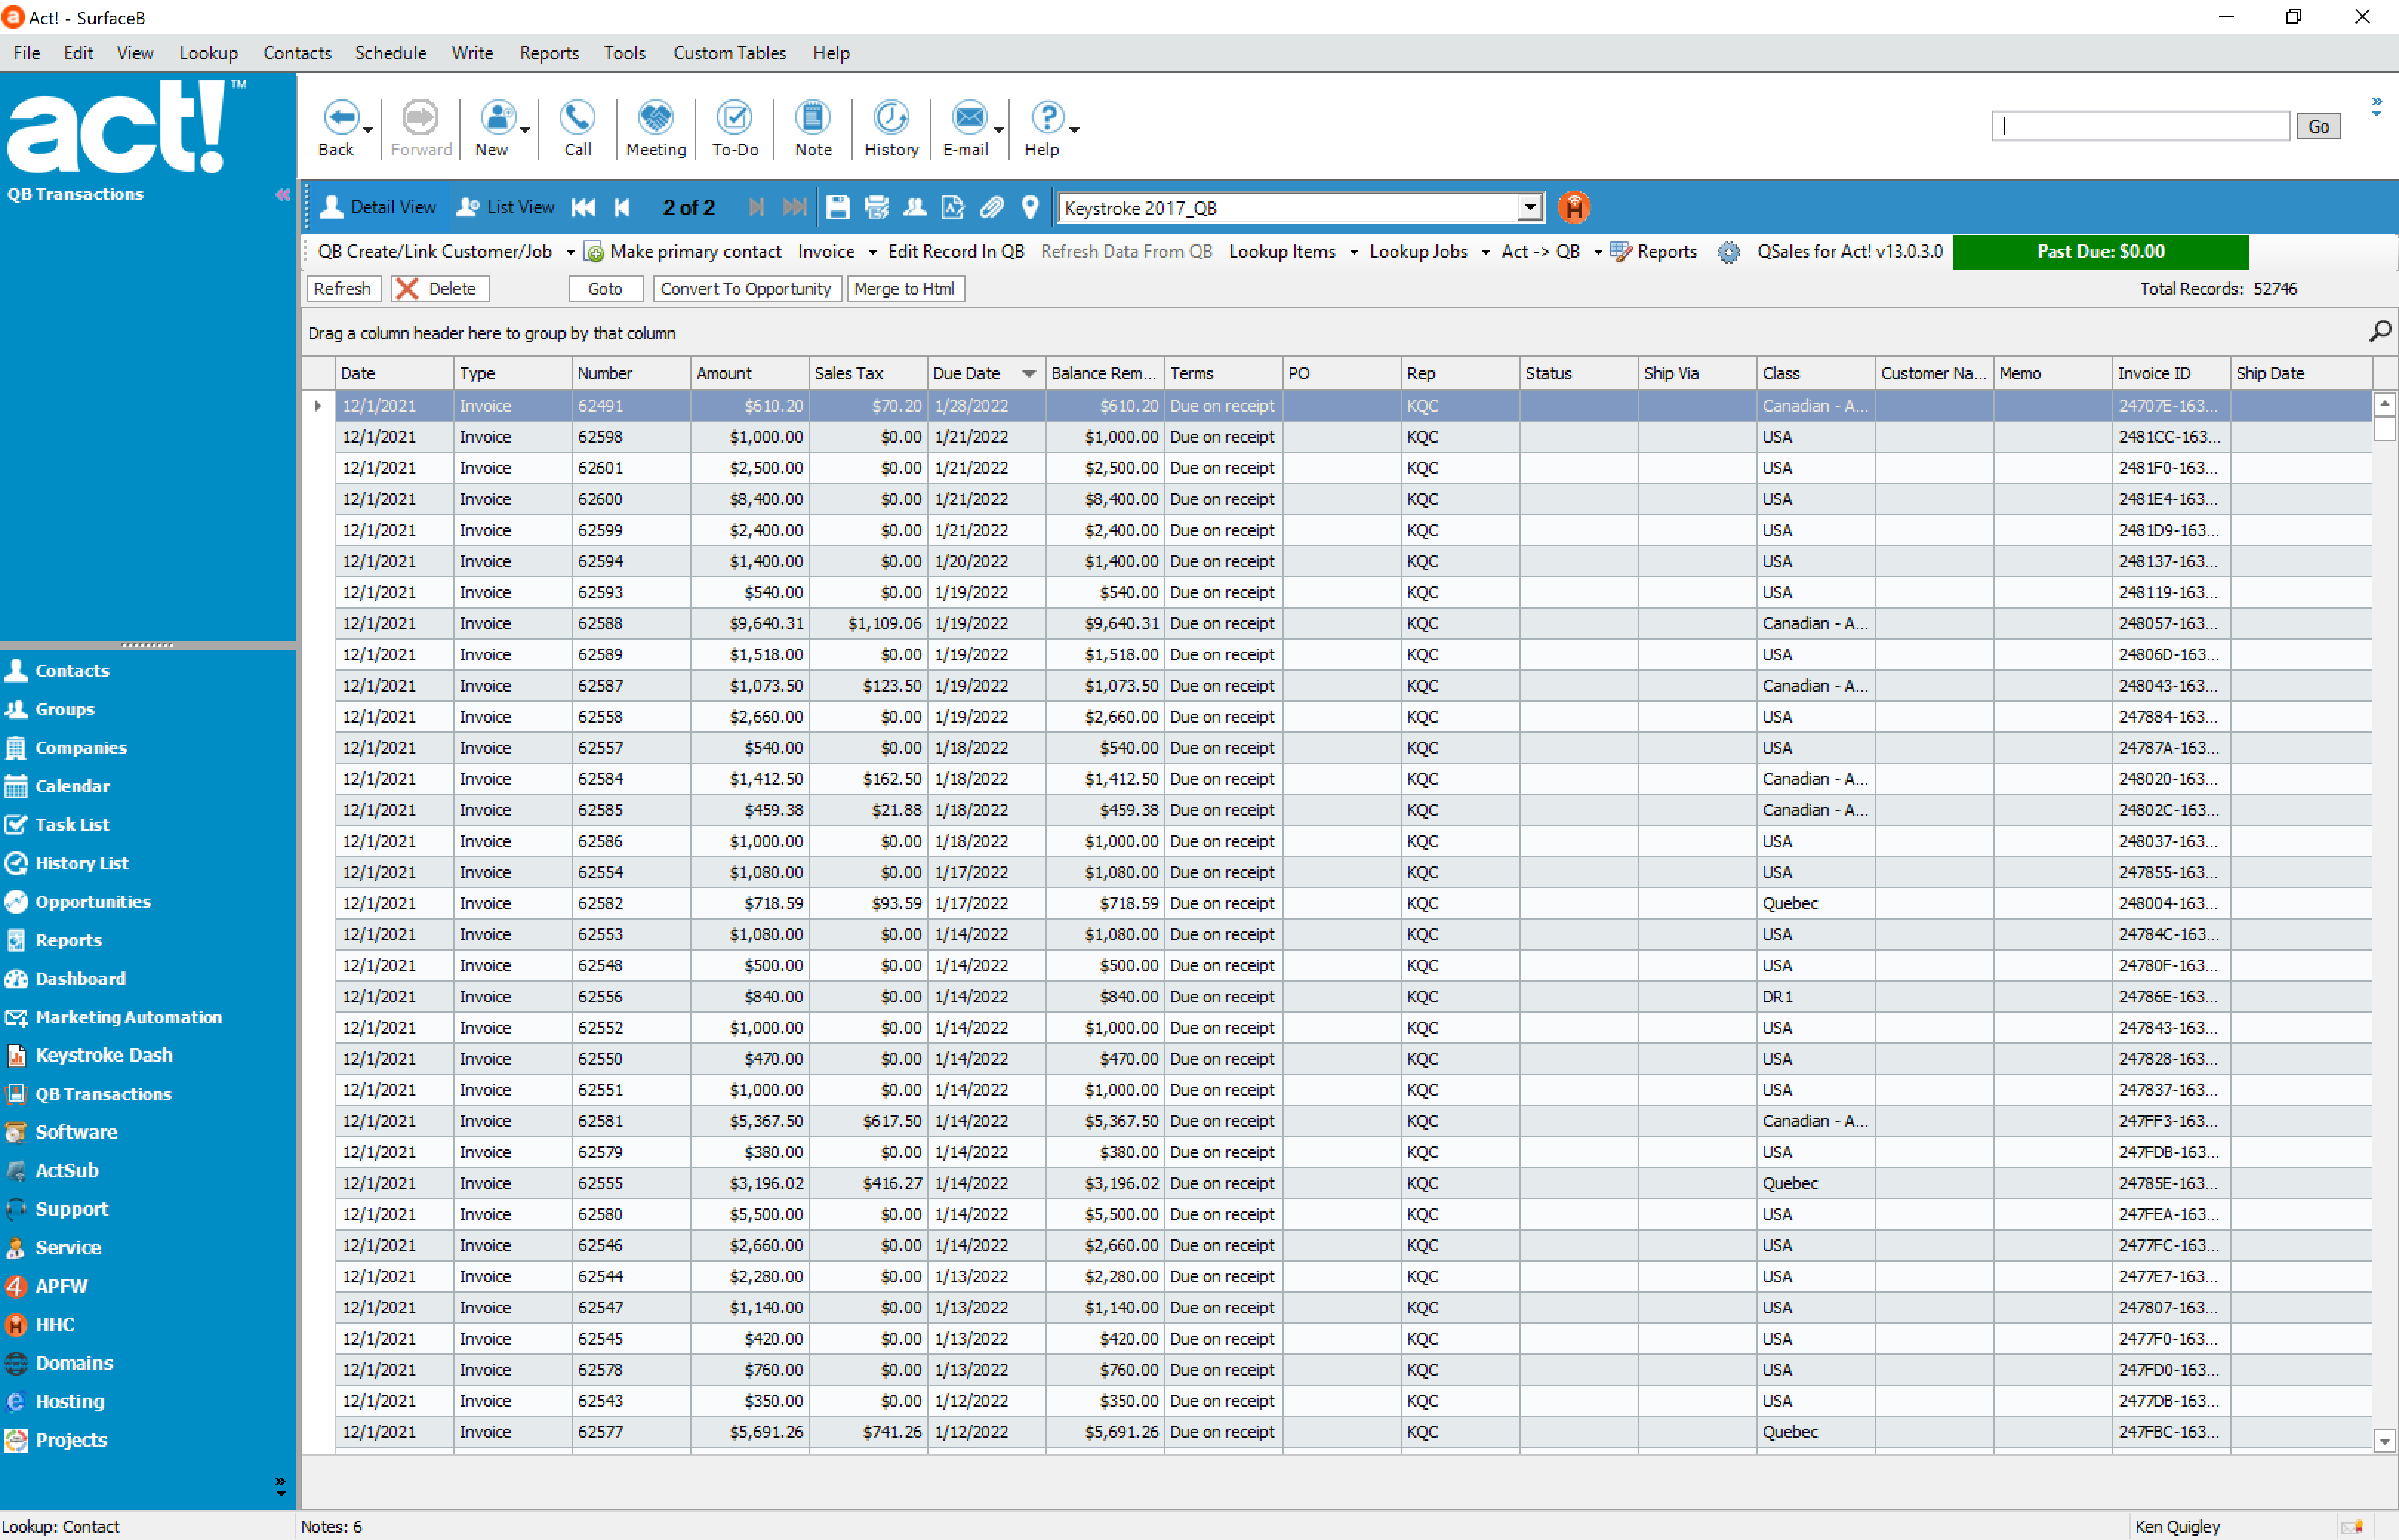2399x1540 pixels.
Task: Open the Calendar sidebar item
Action: [72, 786]
